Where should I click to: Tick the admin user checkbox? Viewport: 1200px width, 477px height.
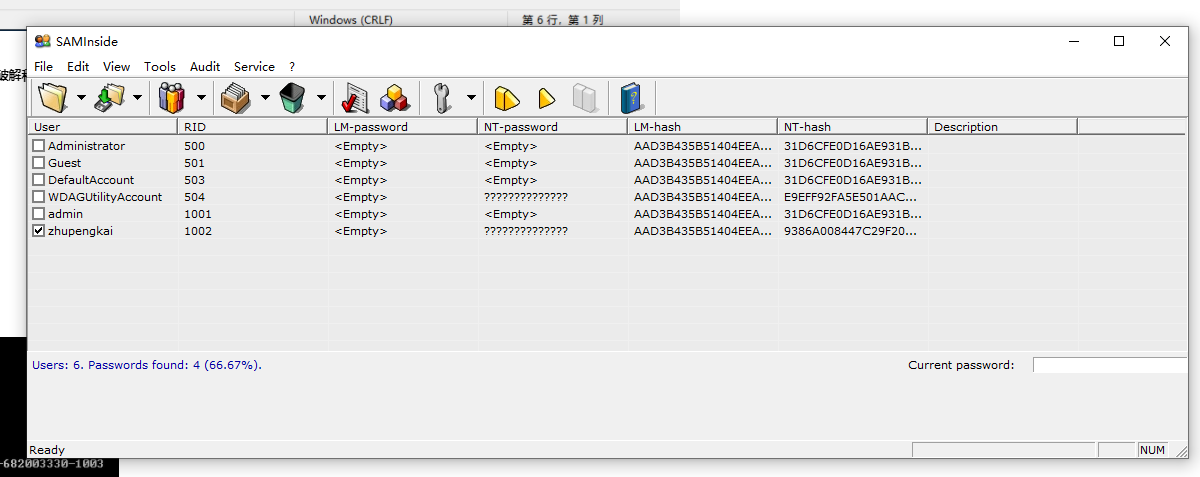point(39,214)
